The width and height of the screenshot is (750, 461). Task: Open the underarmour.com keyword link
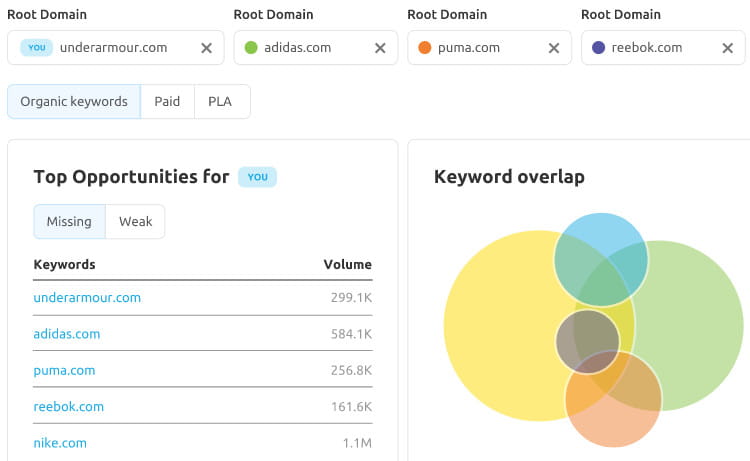(x=87, y=297)
